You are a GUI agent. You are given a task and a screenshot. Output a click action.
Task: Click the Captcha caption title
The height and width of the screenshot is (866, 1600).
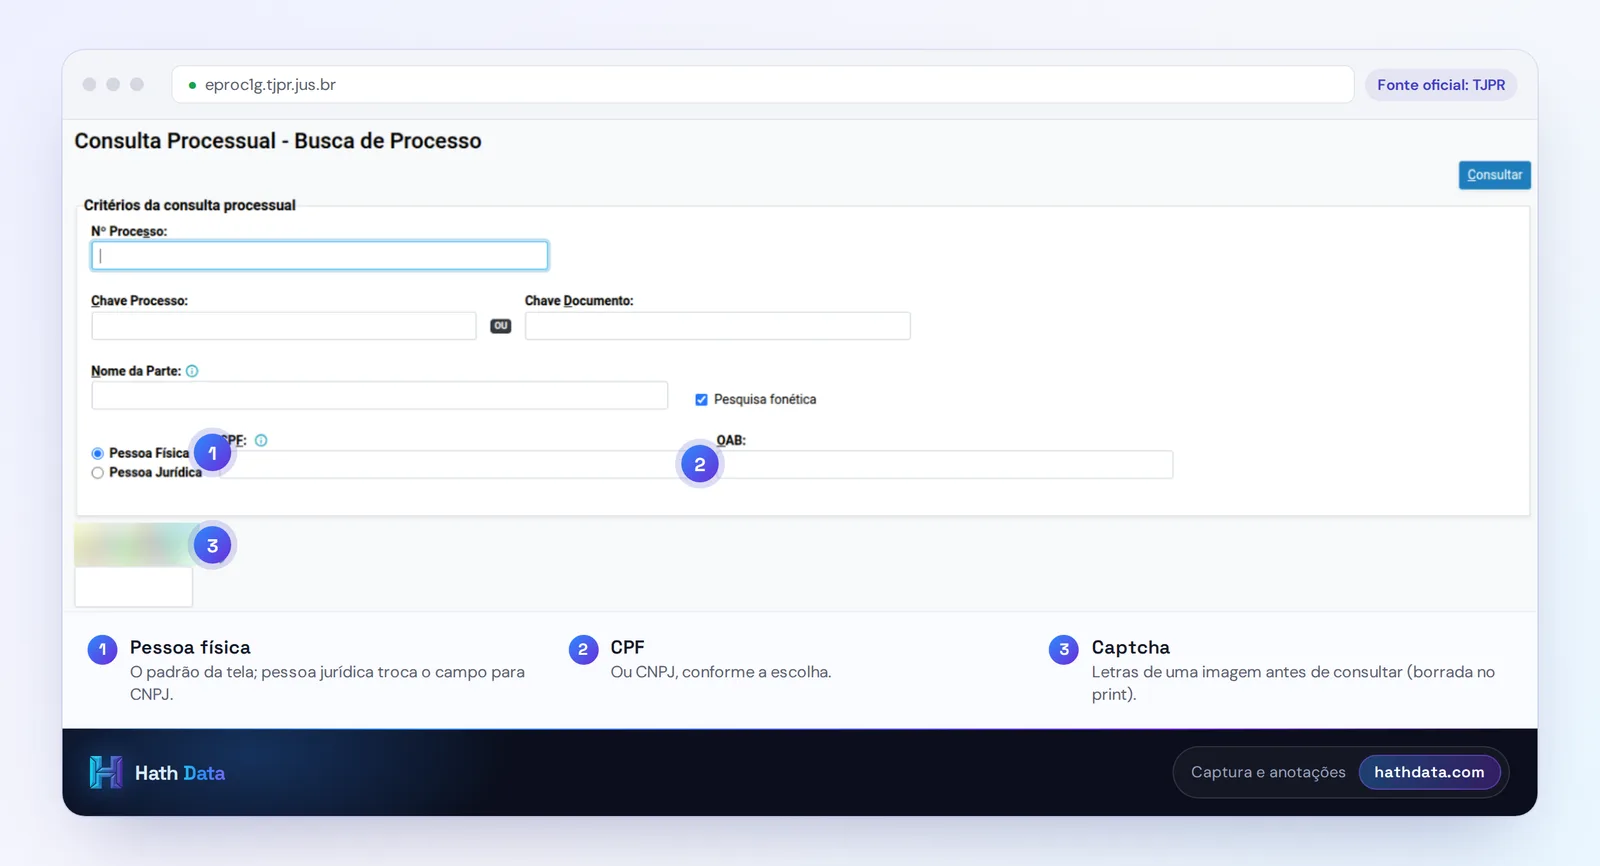pos(1131,647)
